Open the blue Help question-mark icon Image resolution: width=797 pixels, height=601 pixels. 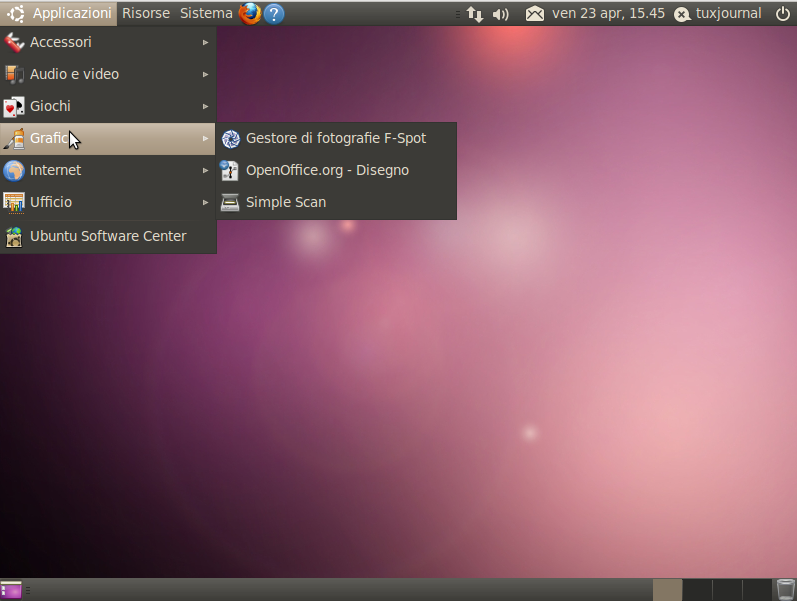[274, 14]
